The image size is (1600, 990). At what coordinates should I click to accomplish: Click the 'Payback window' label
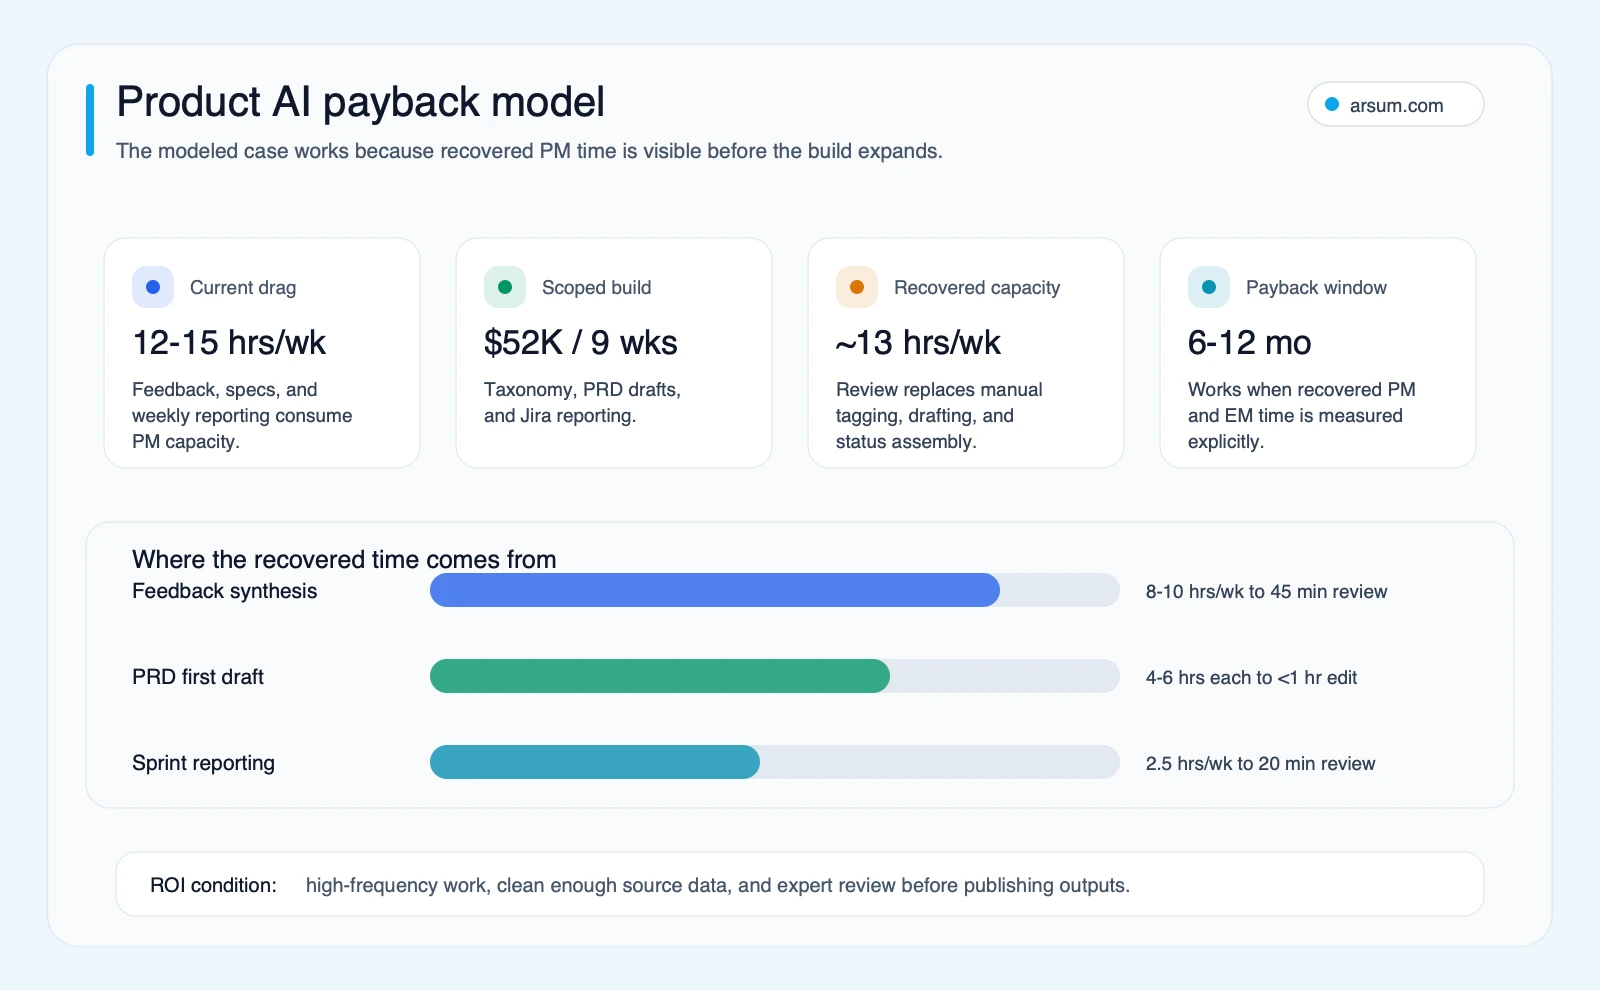coord(1316,288)
